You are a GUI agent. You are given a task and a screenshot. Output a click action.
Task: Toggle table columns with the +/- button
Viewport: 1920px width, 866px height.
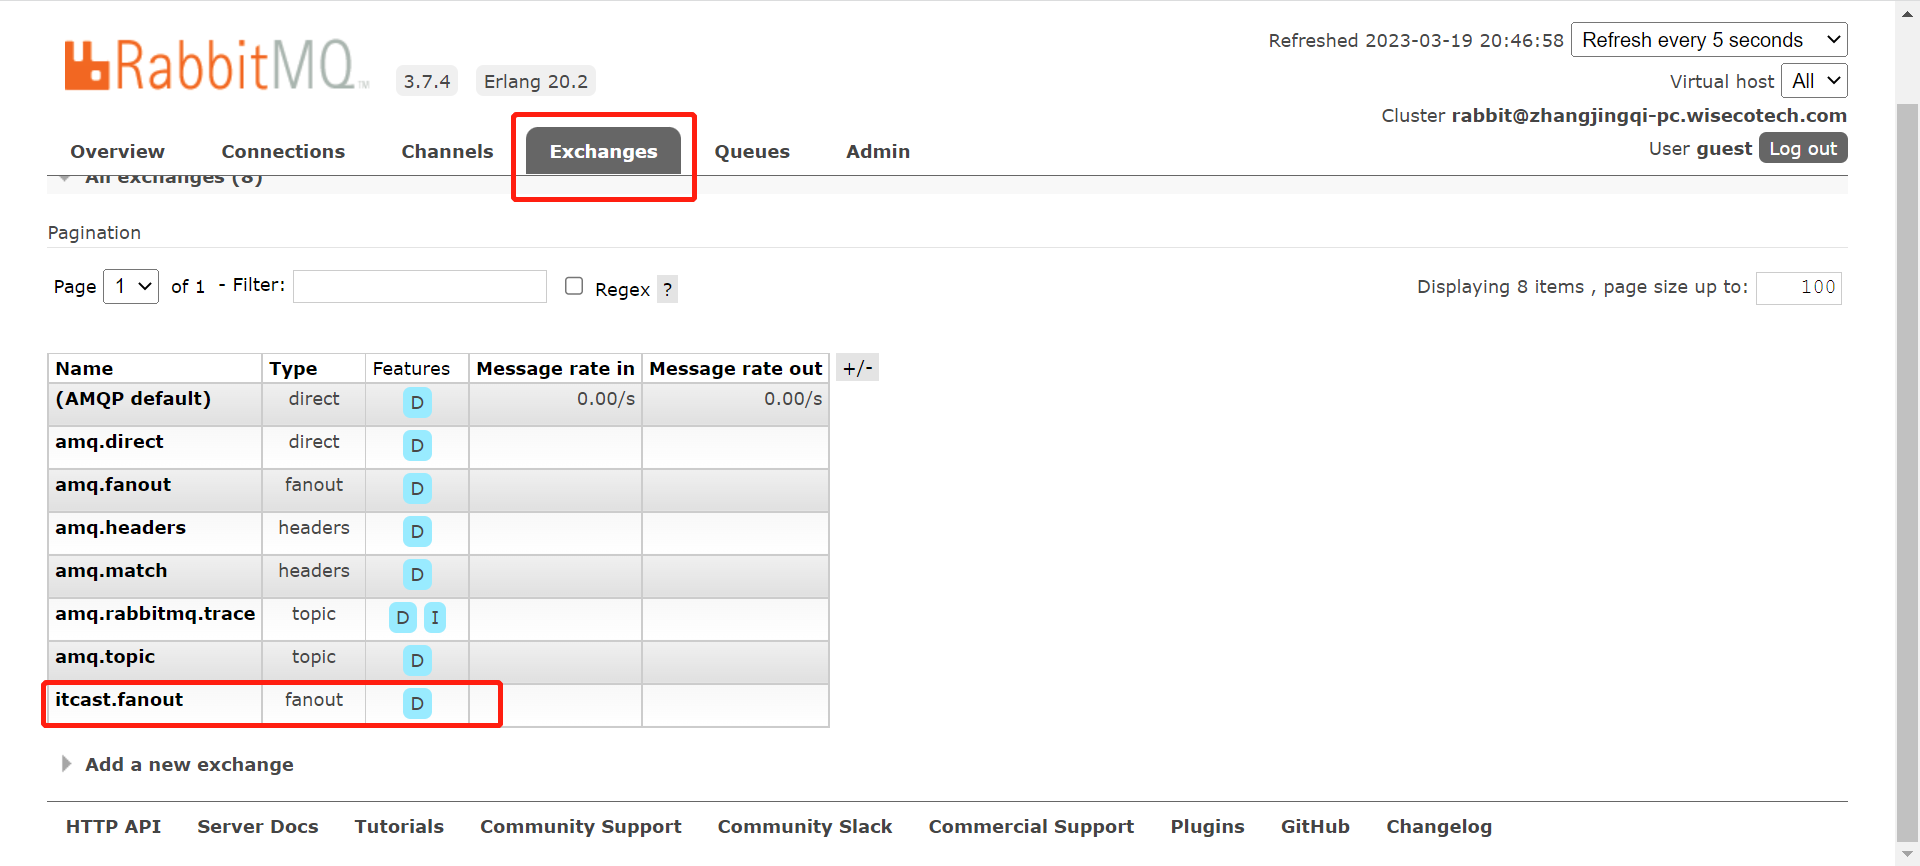(x=857, y=368)
